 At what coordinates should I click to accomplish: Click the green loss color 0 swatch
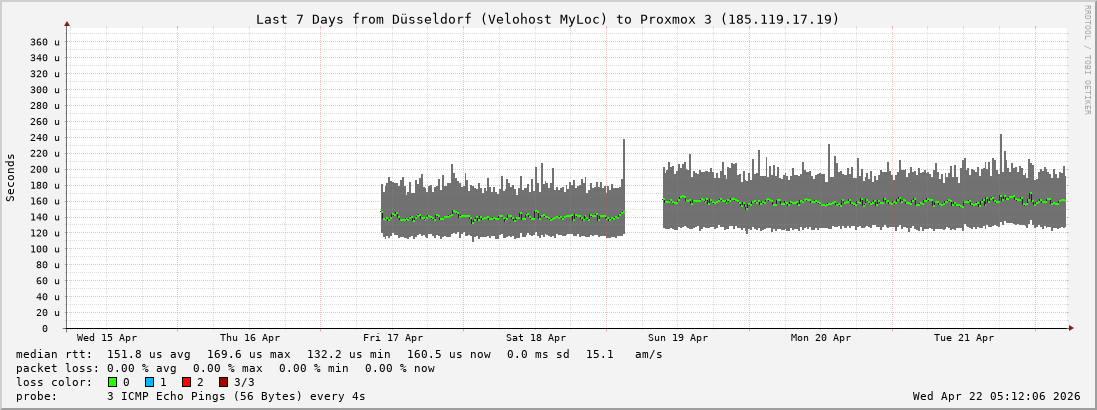coord(113,382)
